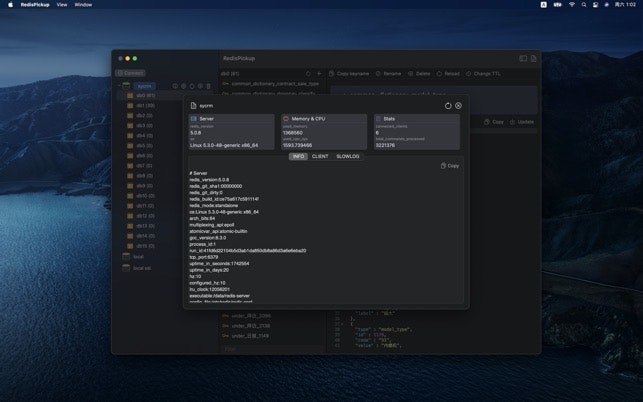Click document icon in window title bar
Screen dimensions: 643x402
coord(534,59)
